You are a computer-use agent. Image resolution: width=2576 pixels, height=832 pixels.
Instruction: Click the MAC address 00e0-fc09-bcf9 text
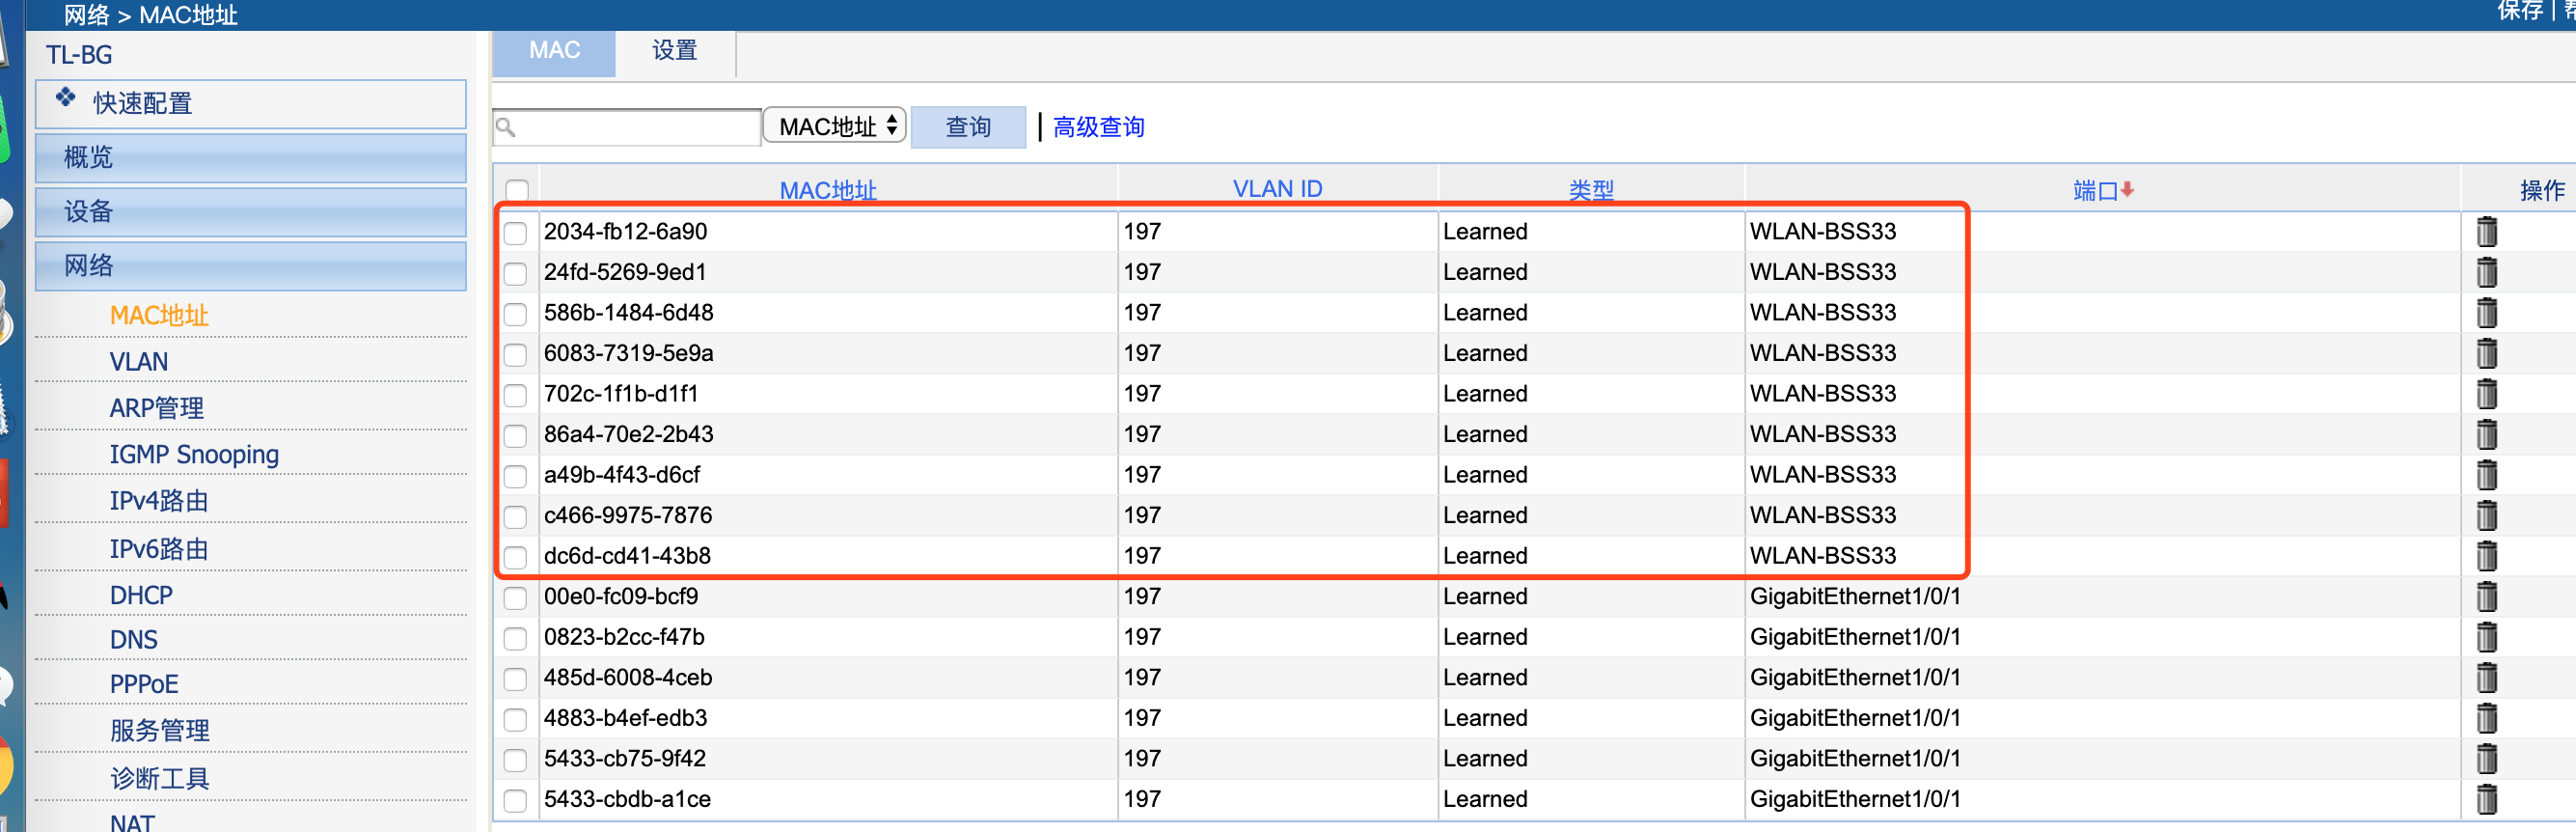(x=621, y=597)
